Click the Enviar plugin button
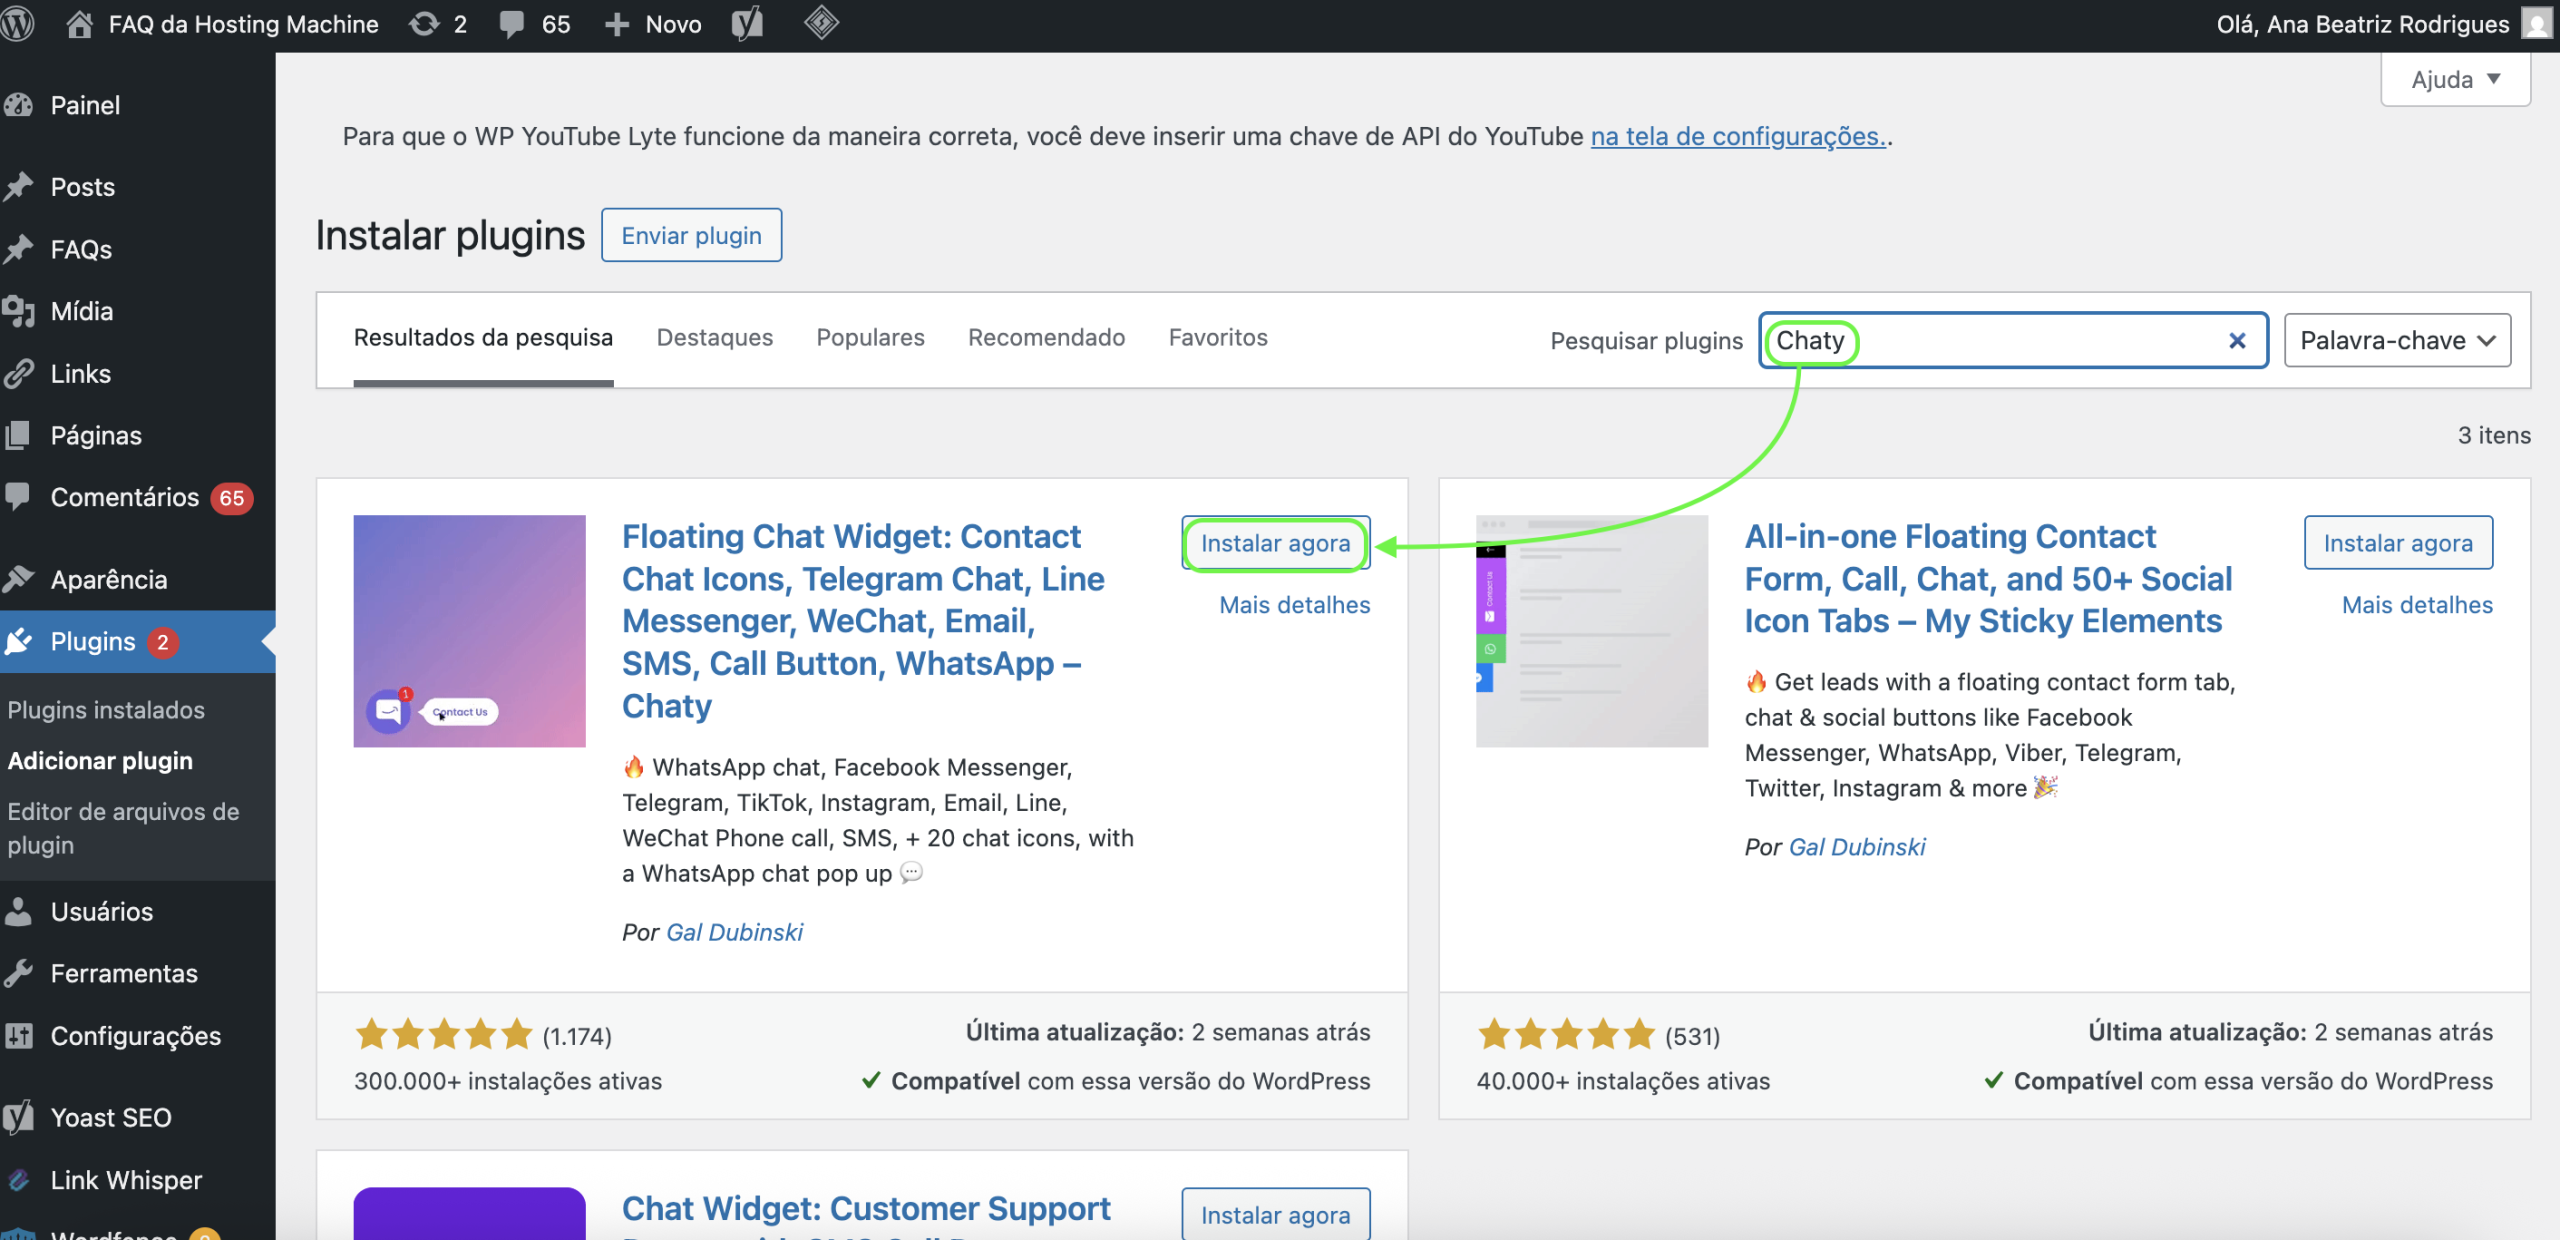Image resolution: width=2560 pixels, height=1240 pixels. click(691, 235)
